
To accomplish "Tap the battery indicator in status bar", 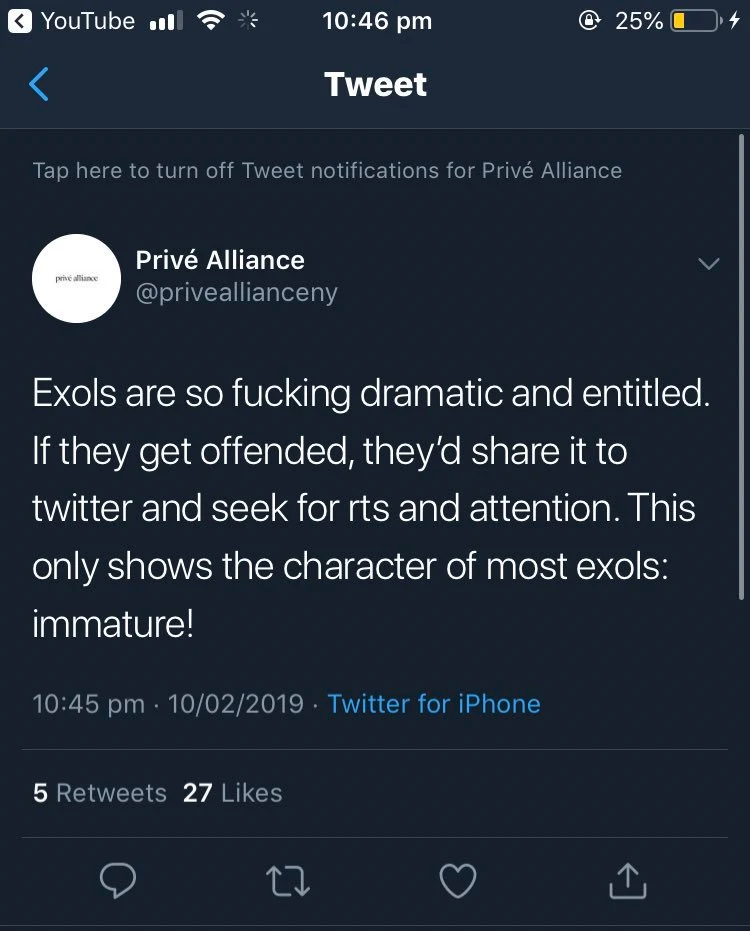I will (x=693, y=21).
